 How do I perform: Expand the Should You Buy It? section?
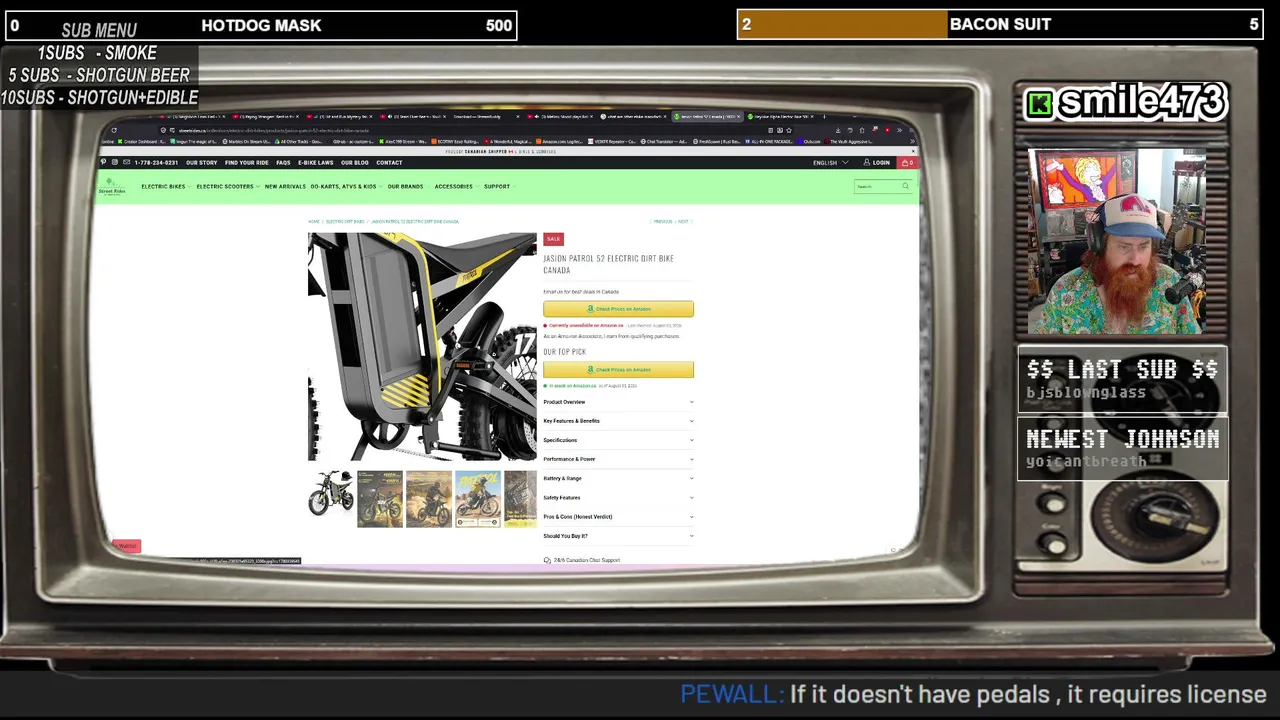point(618,536)
